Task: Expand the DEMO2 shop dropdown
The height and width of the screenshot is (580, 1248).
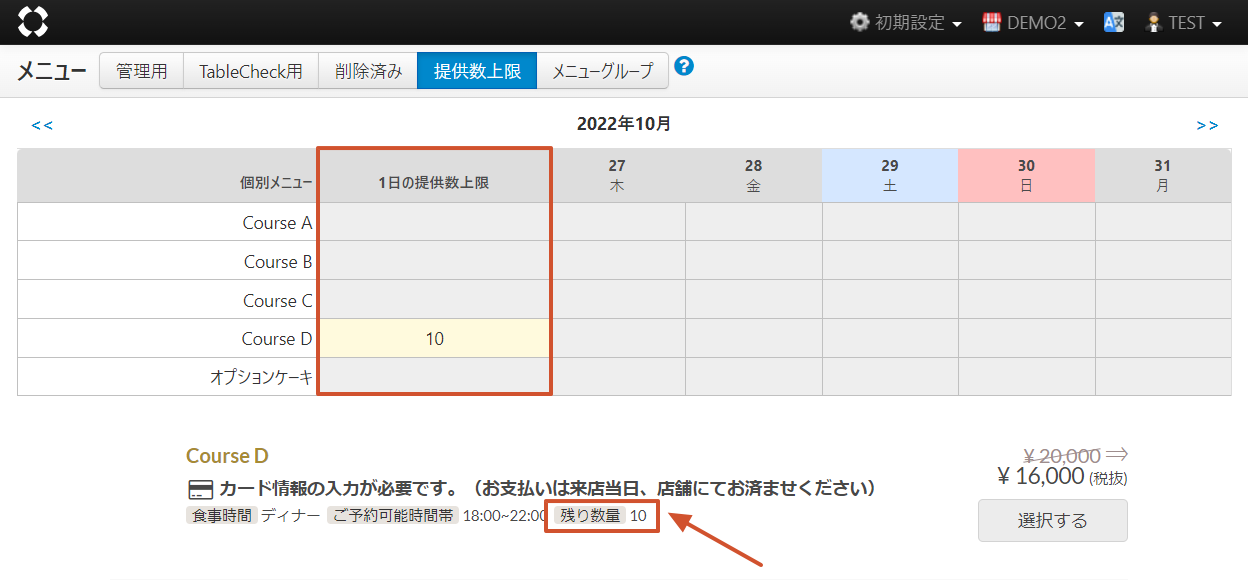Action: click(x=1033, y=22)
